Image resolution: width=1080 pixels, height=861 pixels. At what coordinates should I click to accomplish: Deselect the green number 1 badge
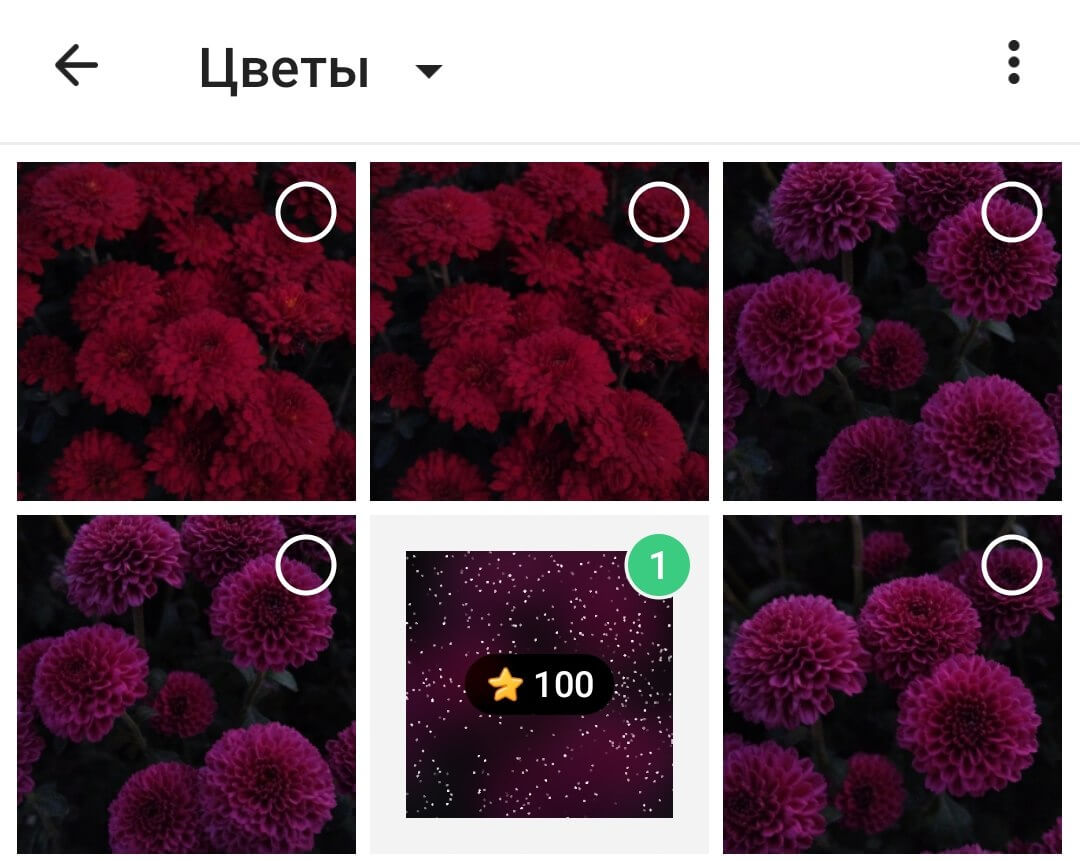pyautogui.click(x=658, y=566)
